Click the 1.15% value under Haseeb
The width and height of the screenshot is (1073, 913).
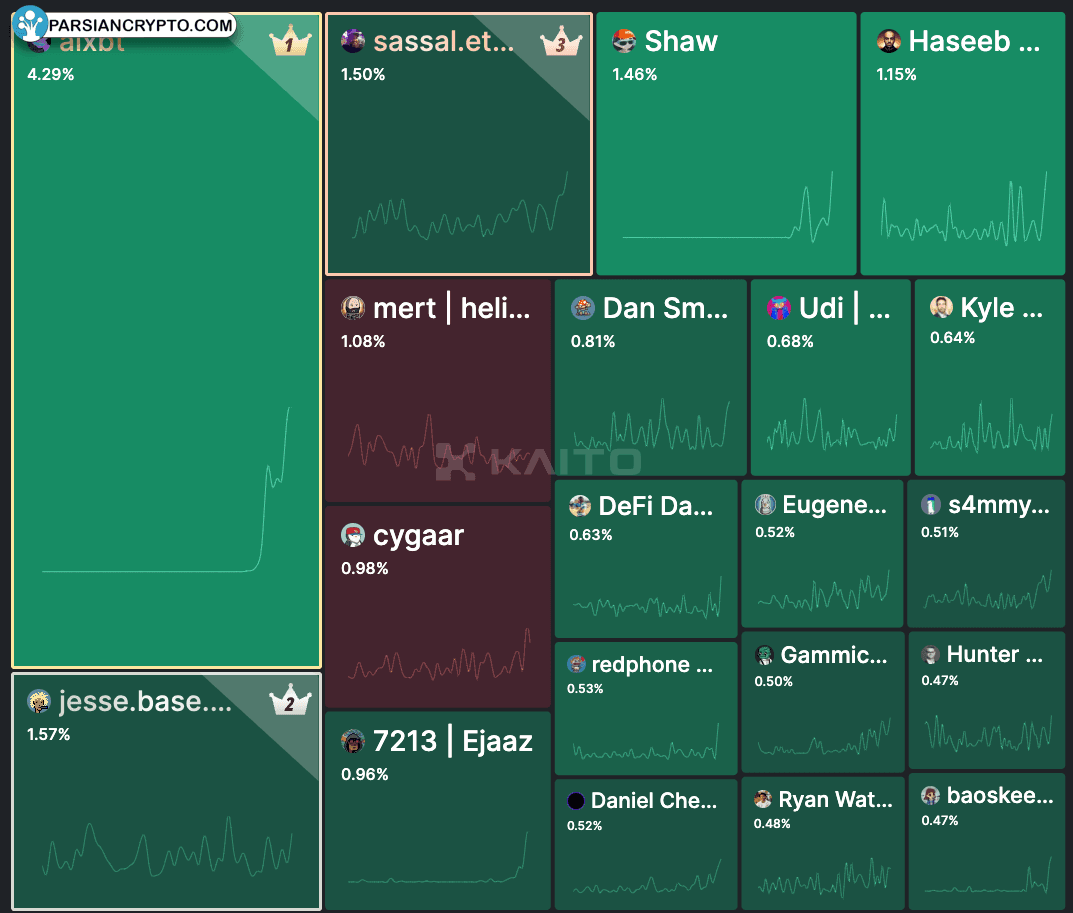pyautogui.click(x=896, y=75)
